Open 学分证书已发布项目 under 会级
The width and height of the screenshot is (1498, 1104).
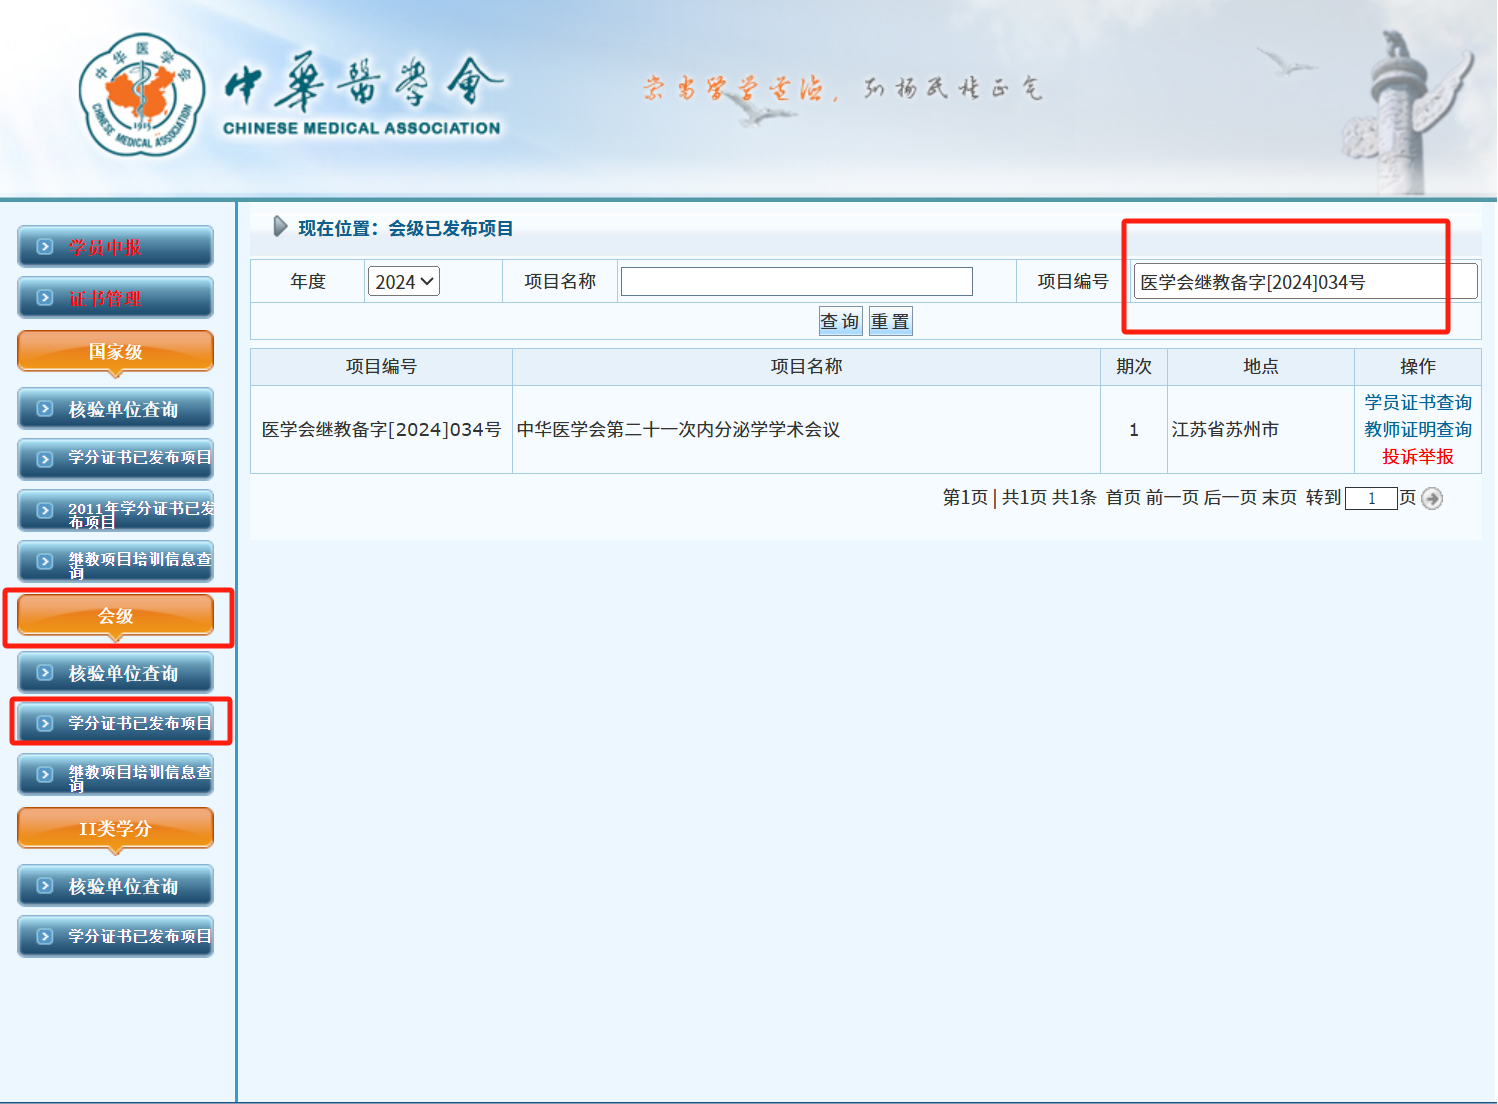[115, 723]
